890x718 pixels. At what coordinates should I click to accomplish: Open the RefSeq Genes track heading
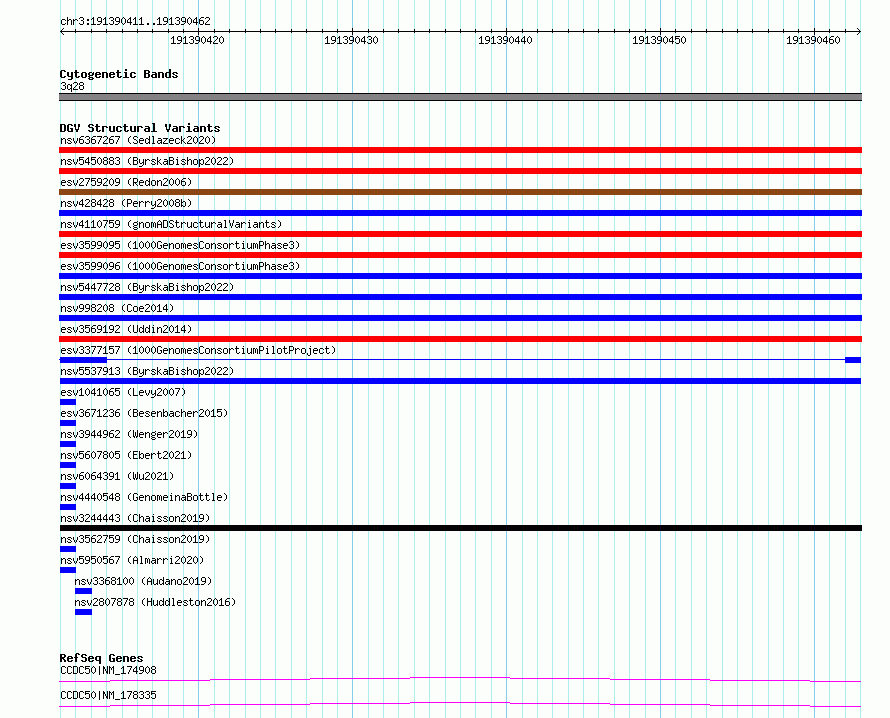pyautogui.click(x=101, y=658)
